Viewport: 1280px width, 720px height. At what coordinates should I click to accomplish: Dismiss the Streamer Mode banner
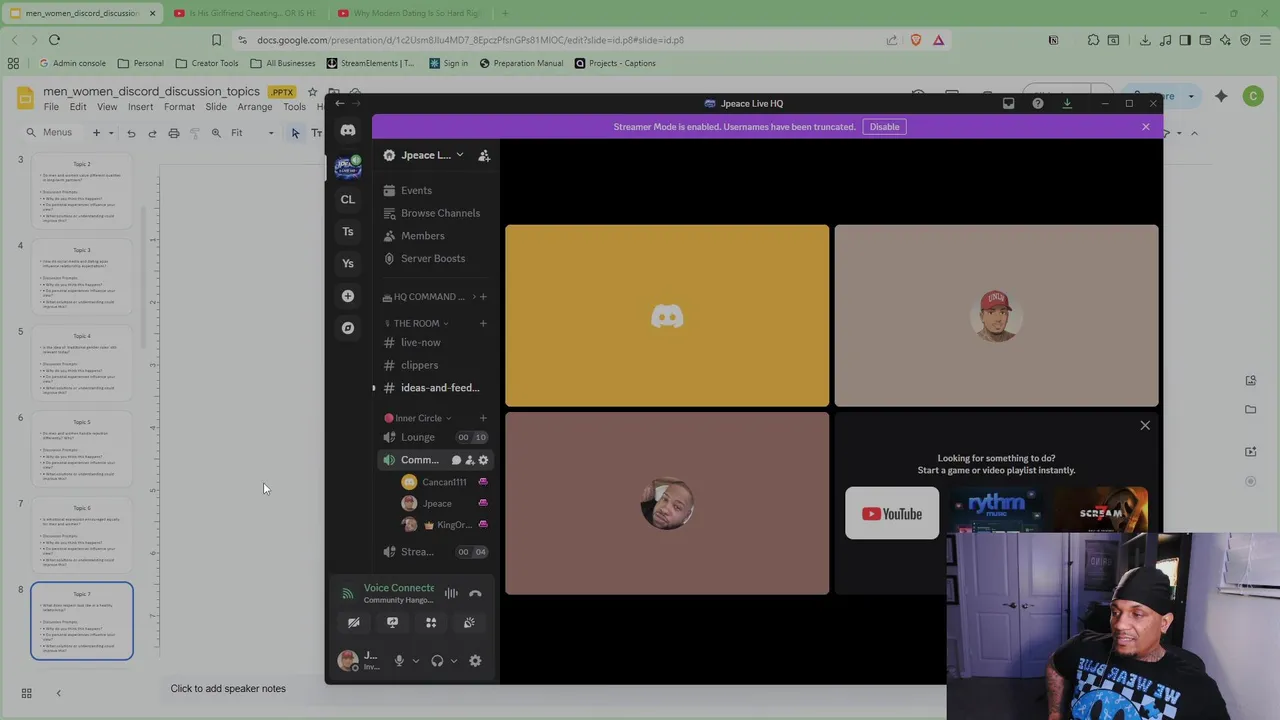(x=1146, y=127)
